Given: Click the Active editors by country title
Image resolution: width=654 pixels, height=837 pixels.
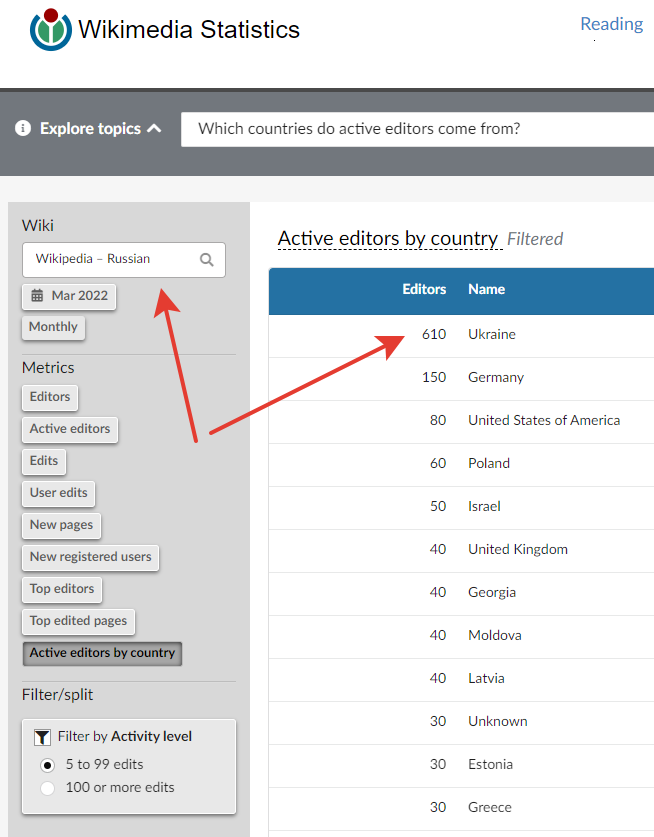Looking at the screenshot, I should (x=388, y=239).
